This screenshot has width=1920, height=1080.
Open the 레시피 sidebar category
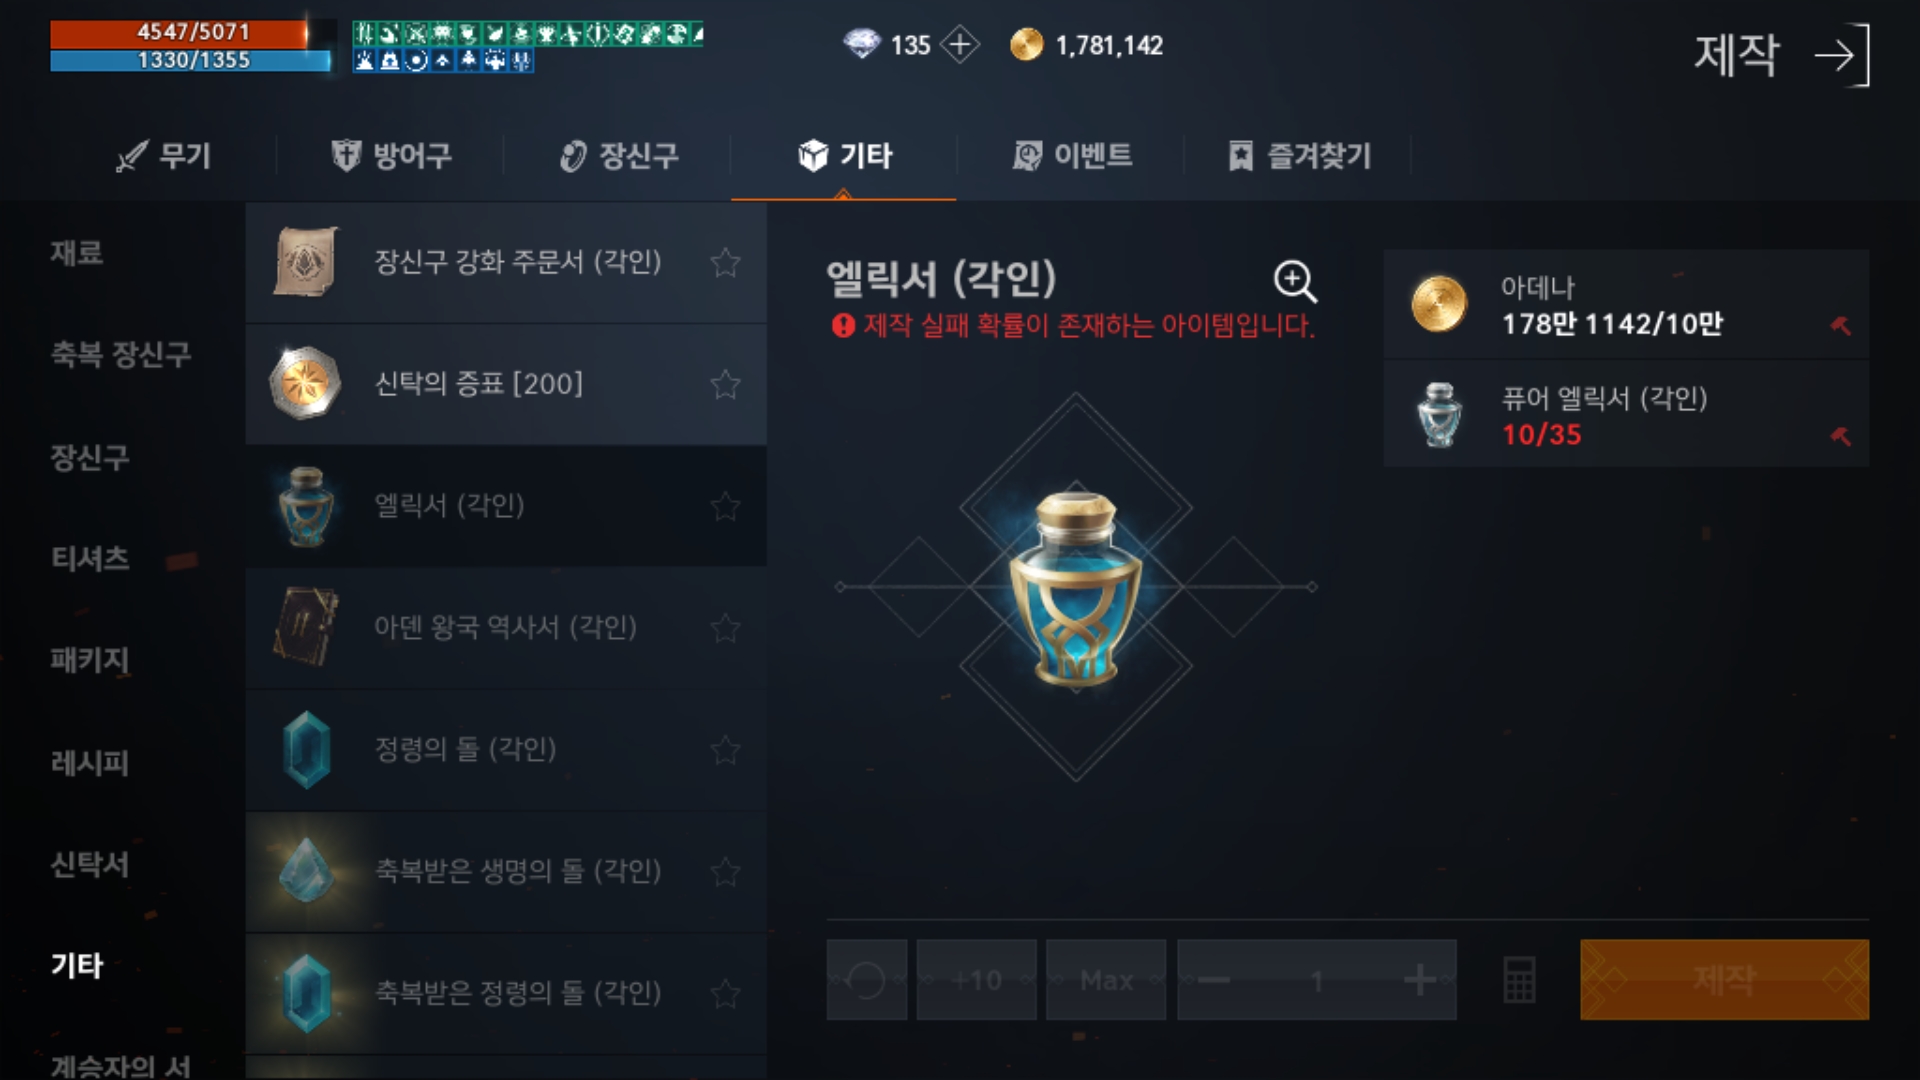[90, 763]
